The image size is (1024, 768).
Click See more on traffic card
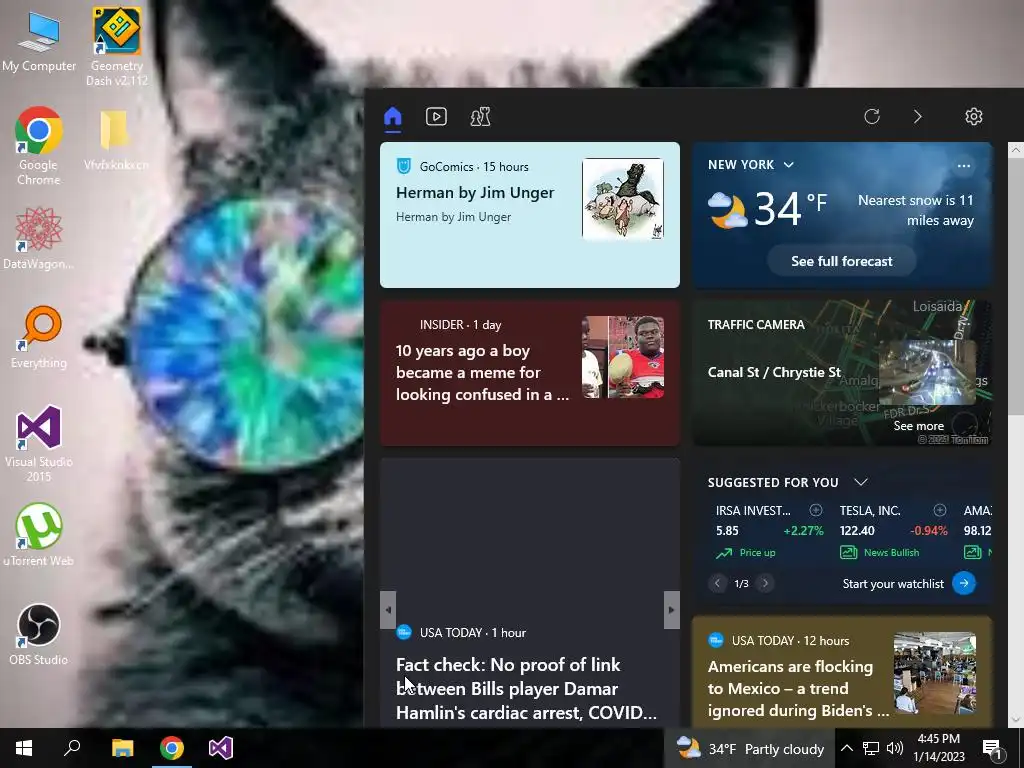tap(918, 426)
